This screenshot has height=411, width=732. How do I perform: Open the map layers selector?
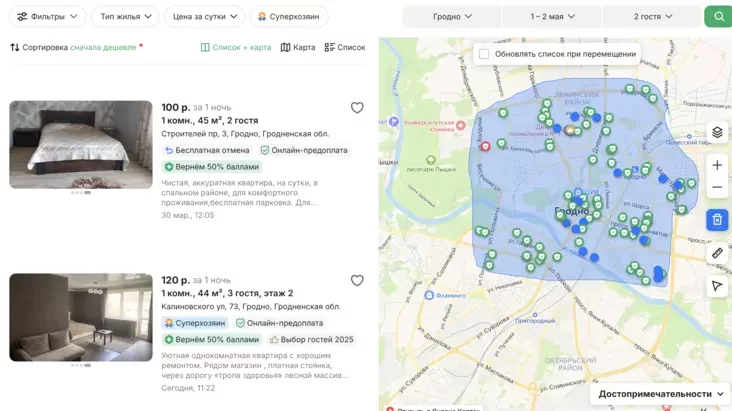pos(717,132)
